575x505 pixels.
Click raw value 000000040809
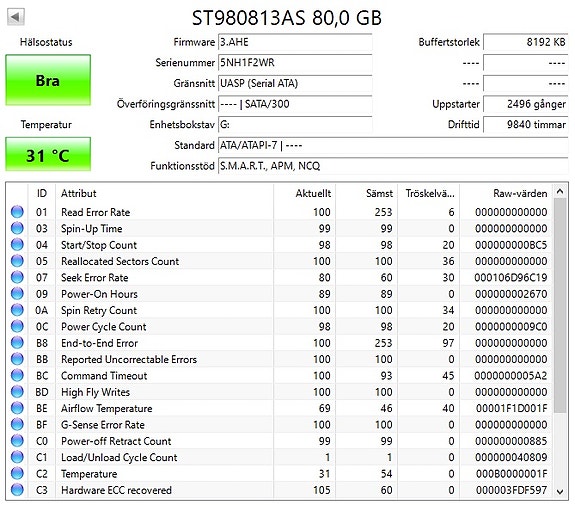click(x=511, y=458)
